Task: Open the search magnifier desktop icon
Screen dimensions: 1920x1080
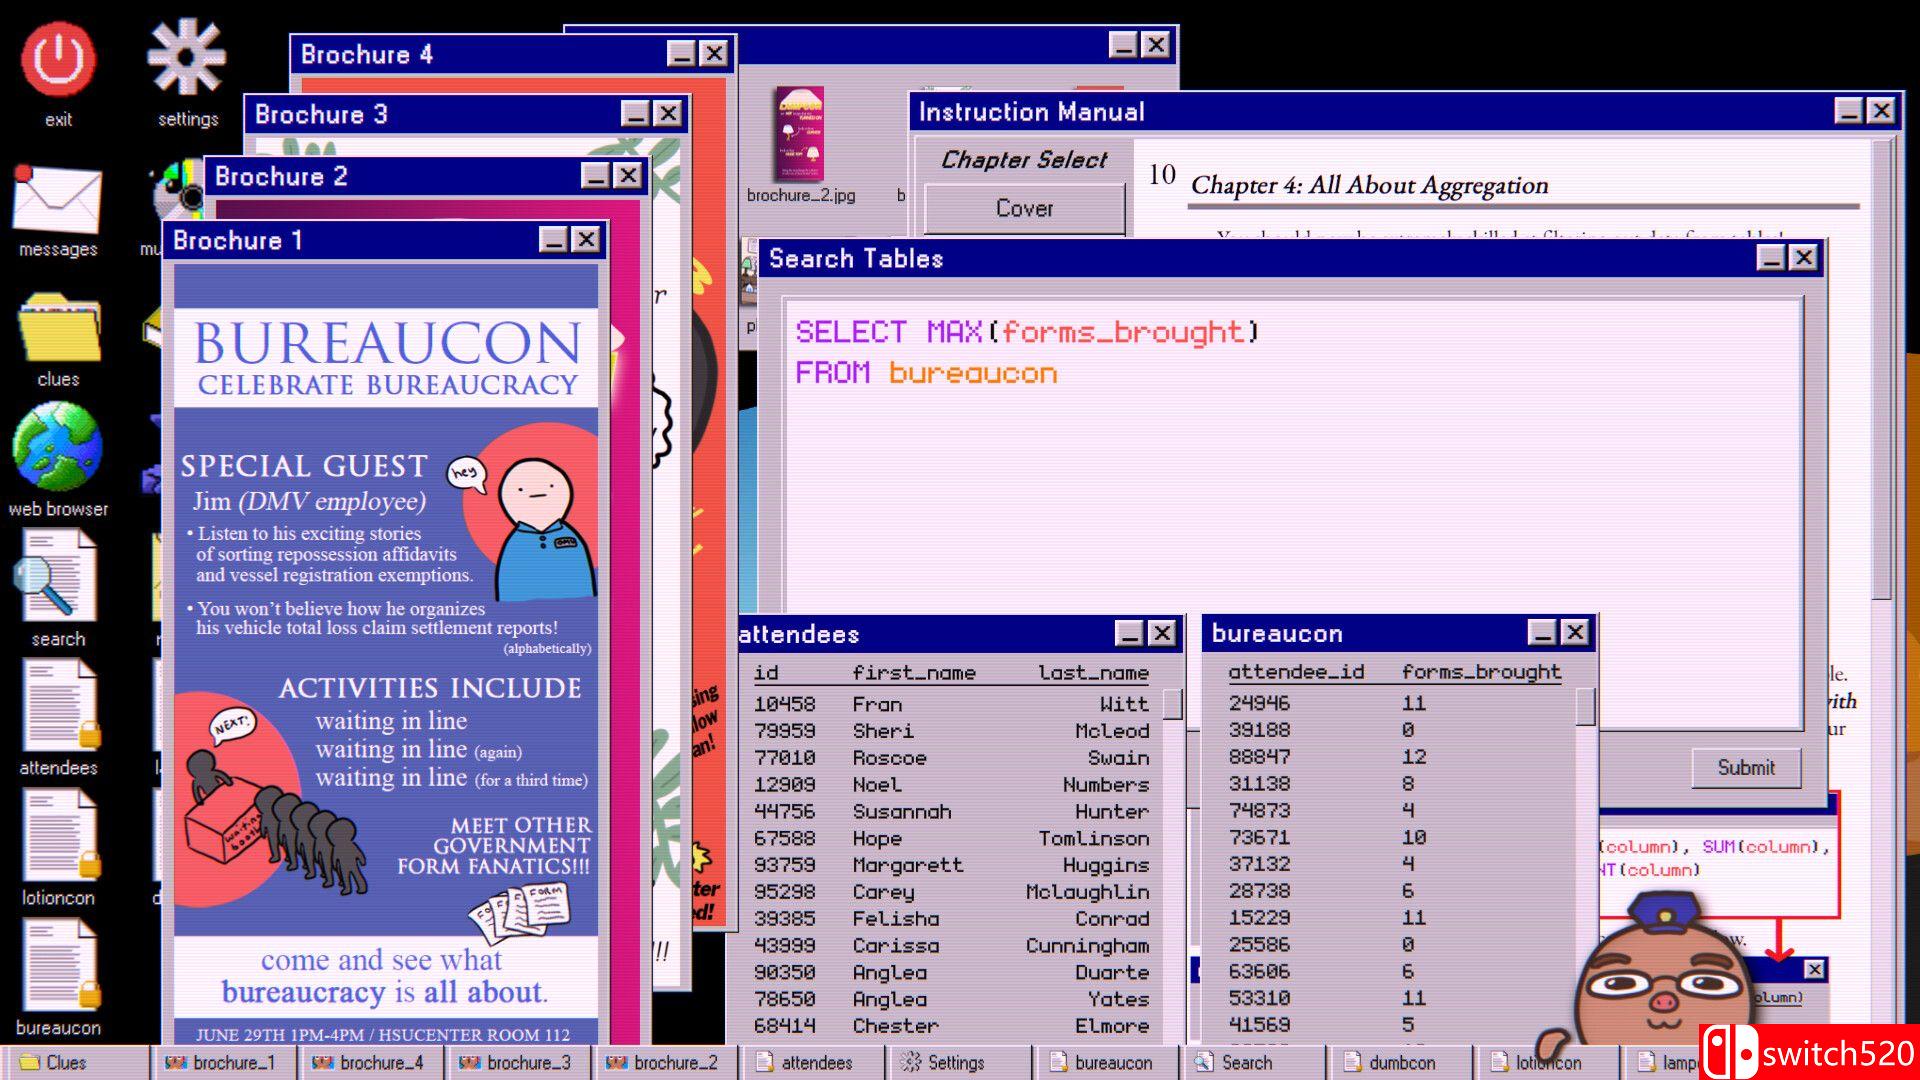Action: (56, 575)
